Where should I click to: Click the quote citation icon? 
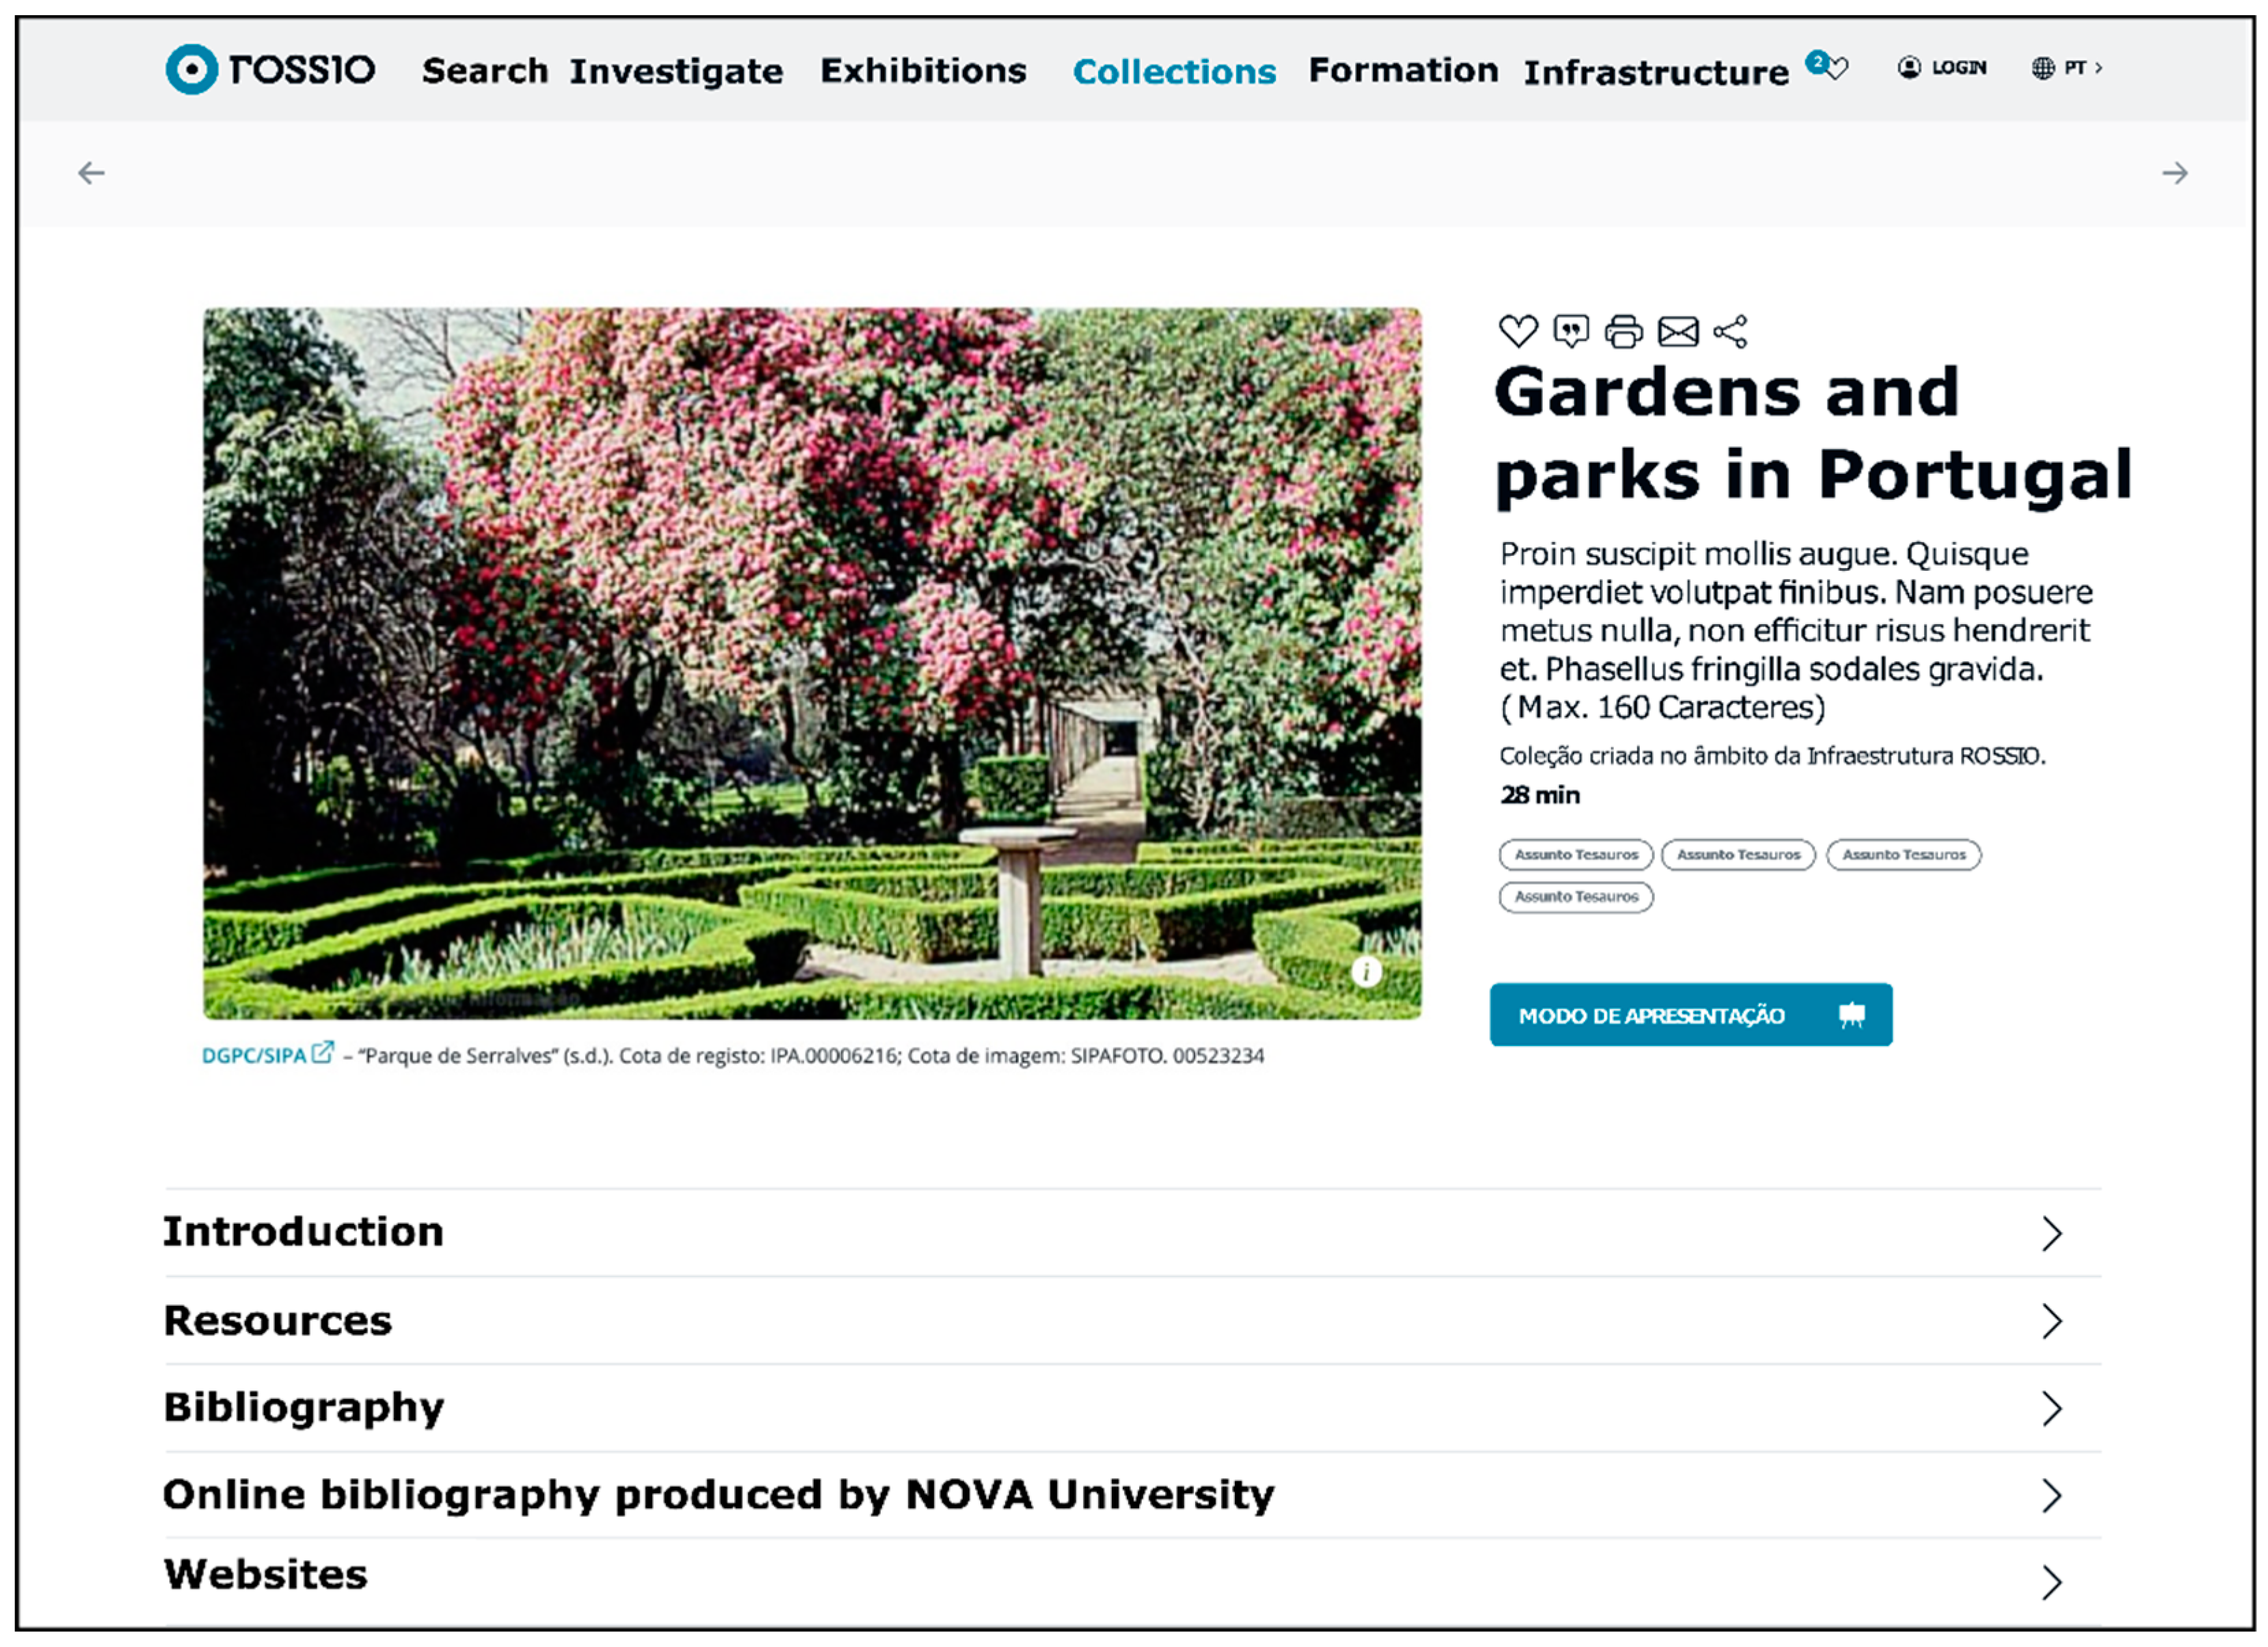pyautogui.click(x=1570, y=331)
